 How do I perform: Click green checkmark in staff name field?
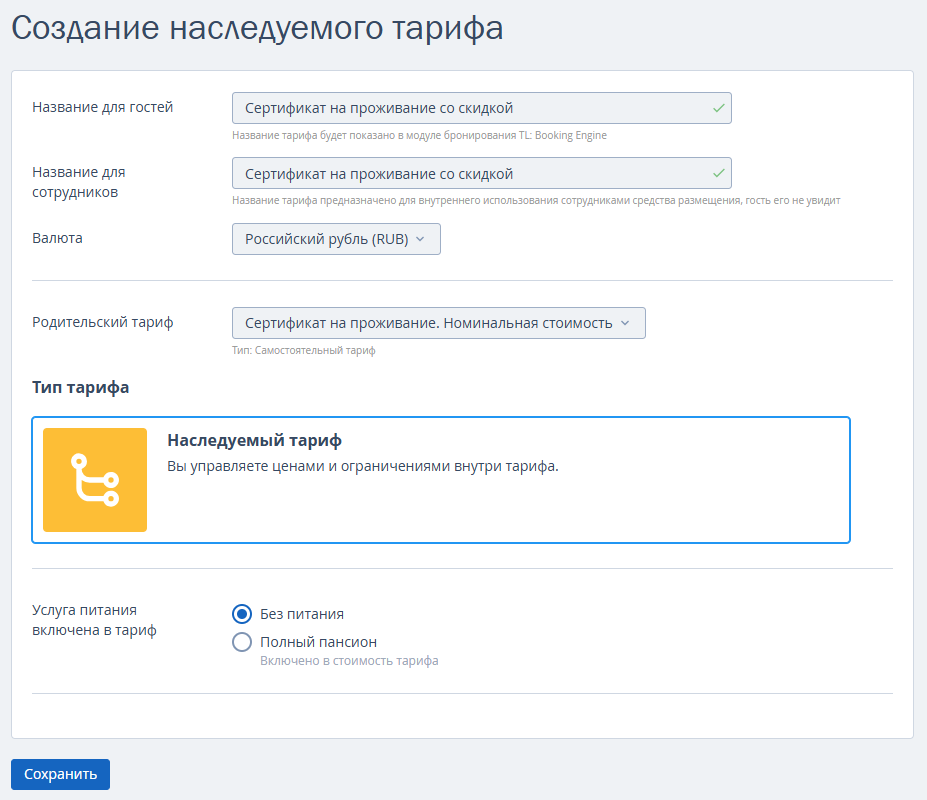718,173
